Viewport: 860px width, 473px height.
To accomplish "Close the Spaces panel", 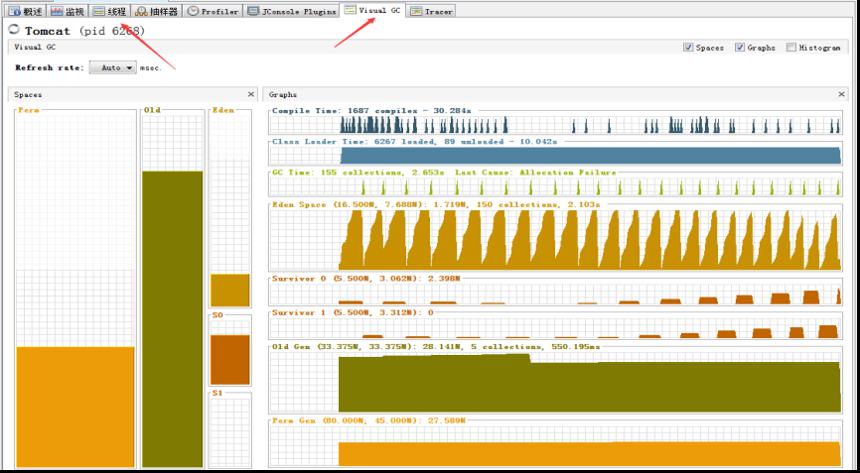I will (251, 94).
